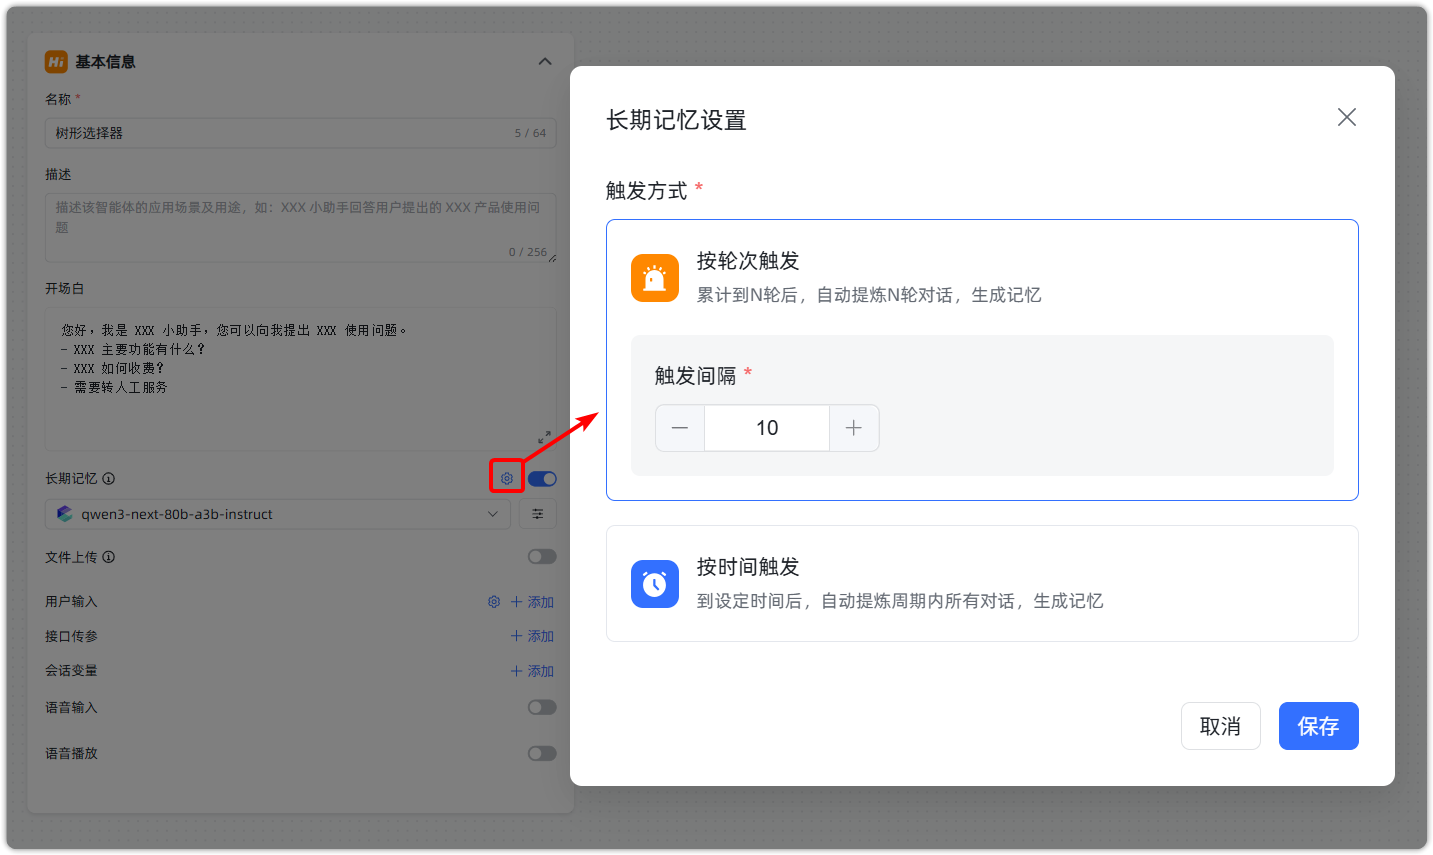1433x855 pixels.
Task: Open the qwen3-next-80b-a3b-instruct model dropdown
Action: click(278, 514)
